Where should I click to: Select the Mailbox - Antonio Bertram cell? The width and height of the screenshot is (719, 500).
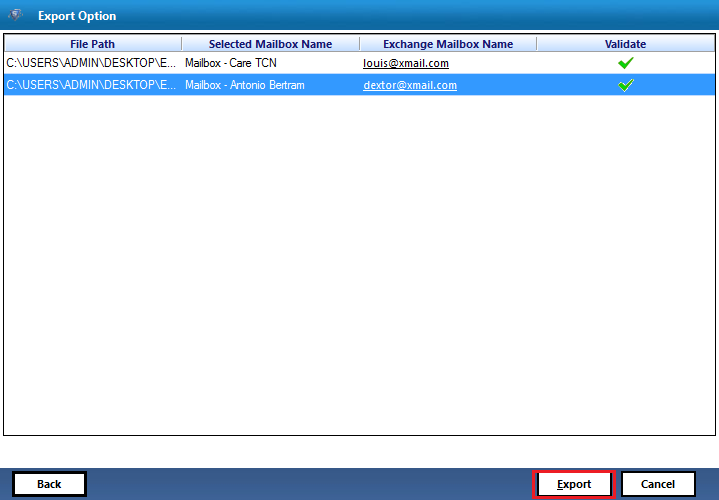click(x=271, y=85)
